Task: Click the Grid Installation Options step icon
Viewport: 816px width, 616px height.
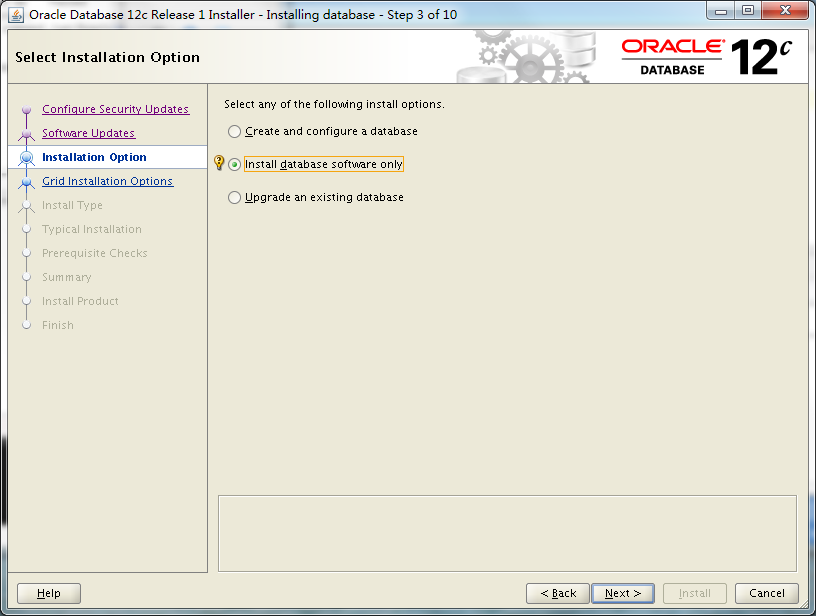Action: click(x=26, y=181)
